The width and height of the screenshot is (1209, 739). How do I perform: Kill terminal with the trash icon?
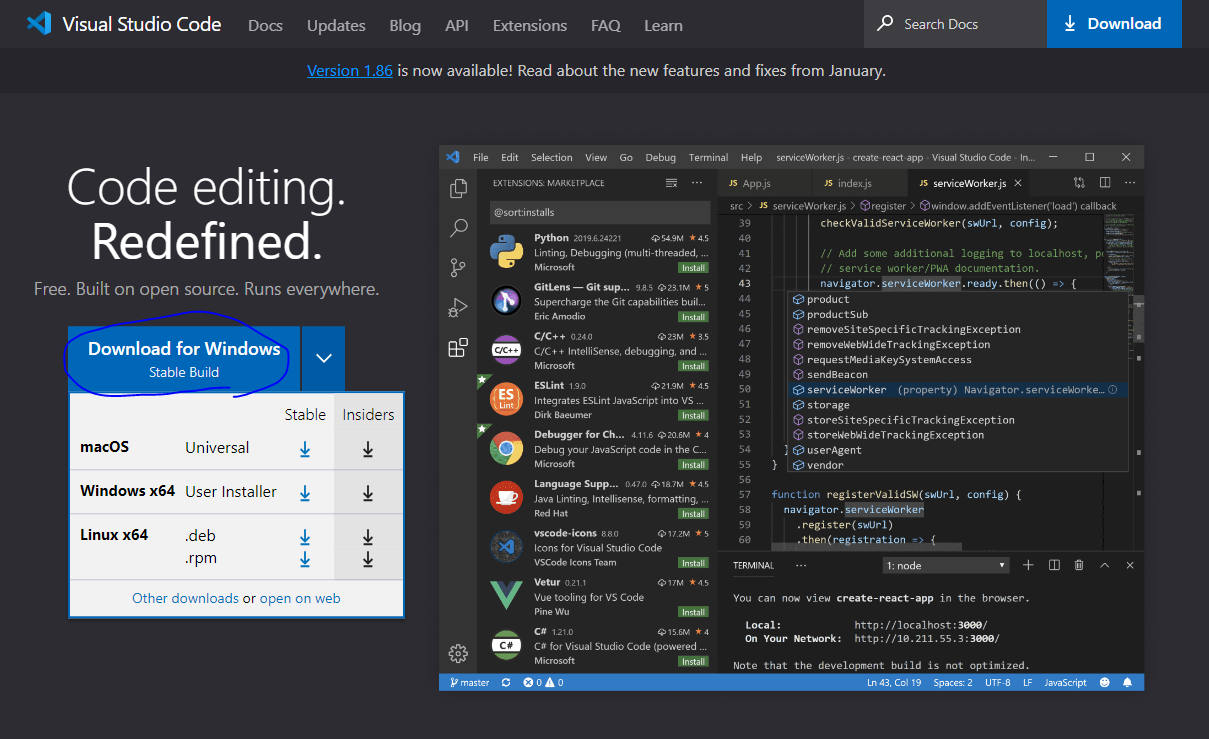coord(1079,565)
